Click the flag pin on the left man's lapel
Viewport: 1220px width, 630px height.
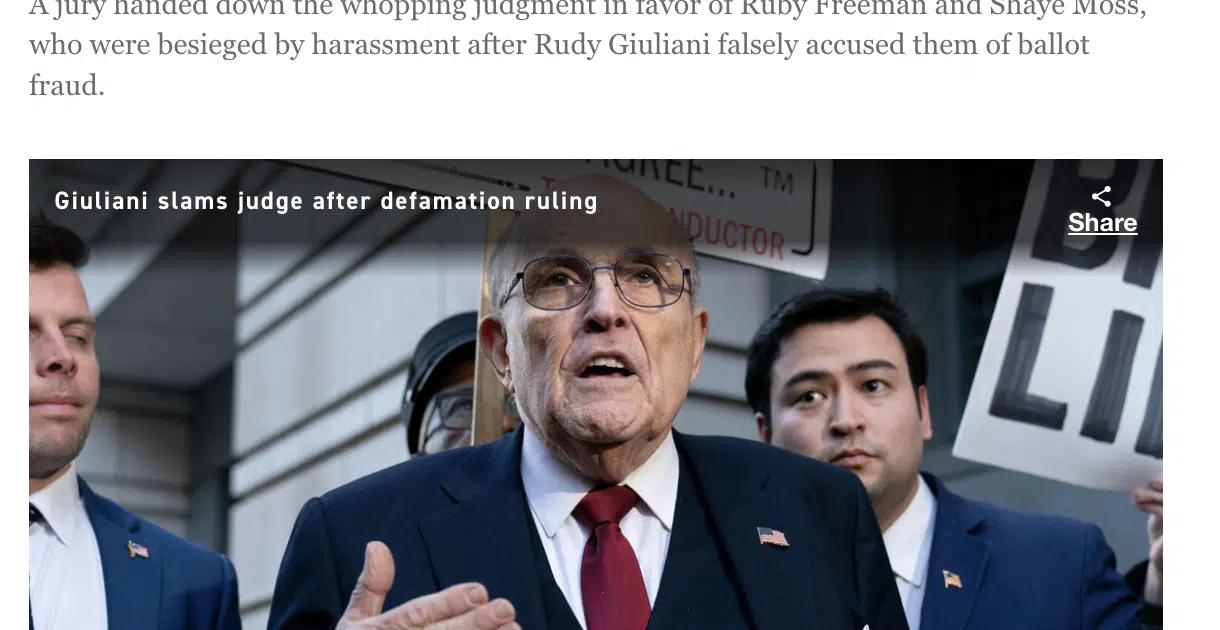coord(138,548)
